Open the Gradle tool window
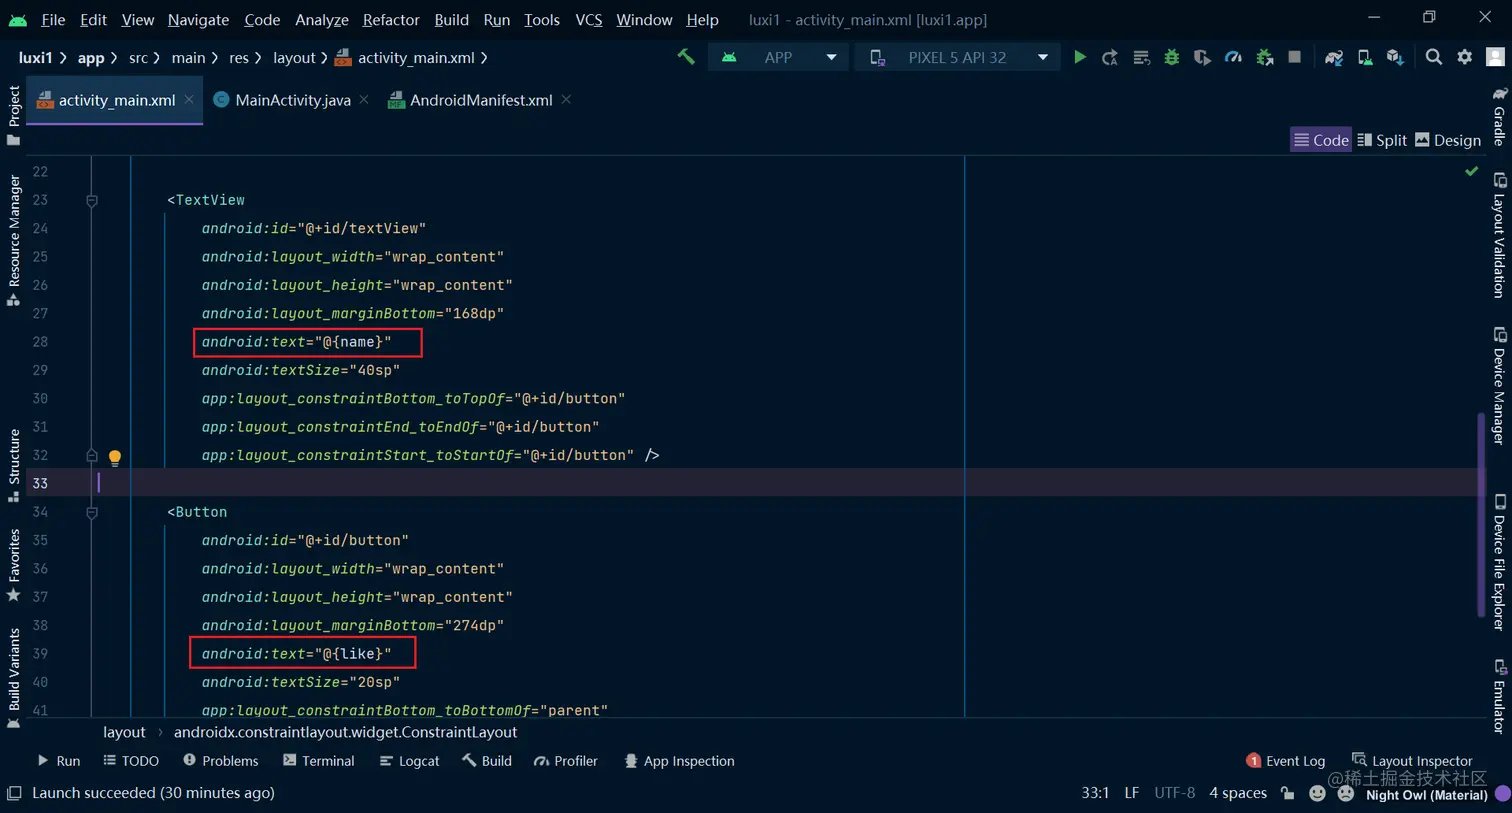The height and width of the screenshot is (813, 1512). point(1499,117)
